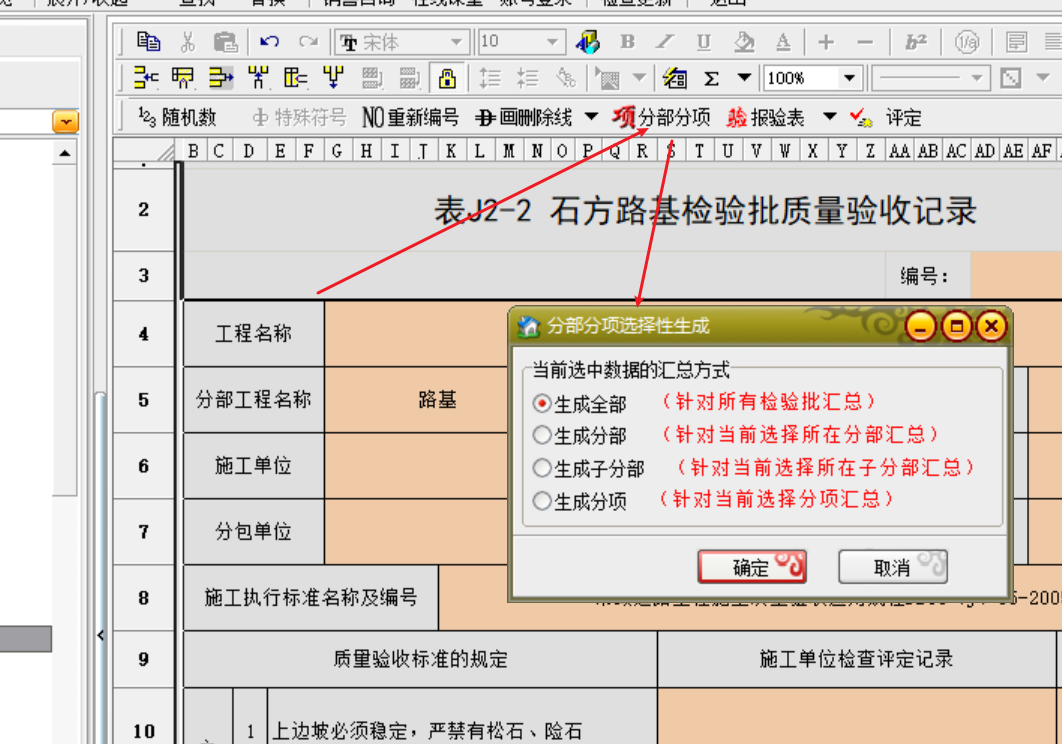Click the third yellow icon with right arrow
This screenshot has width=1062, height=744.
click(221, 78)
